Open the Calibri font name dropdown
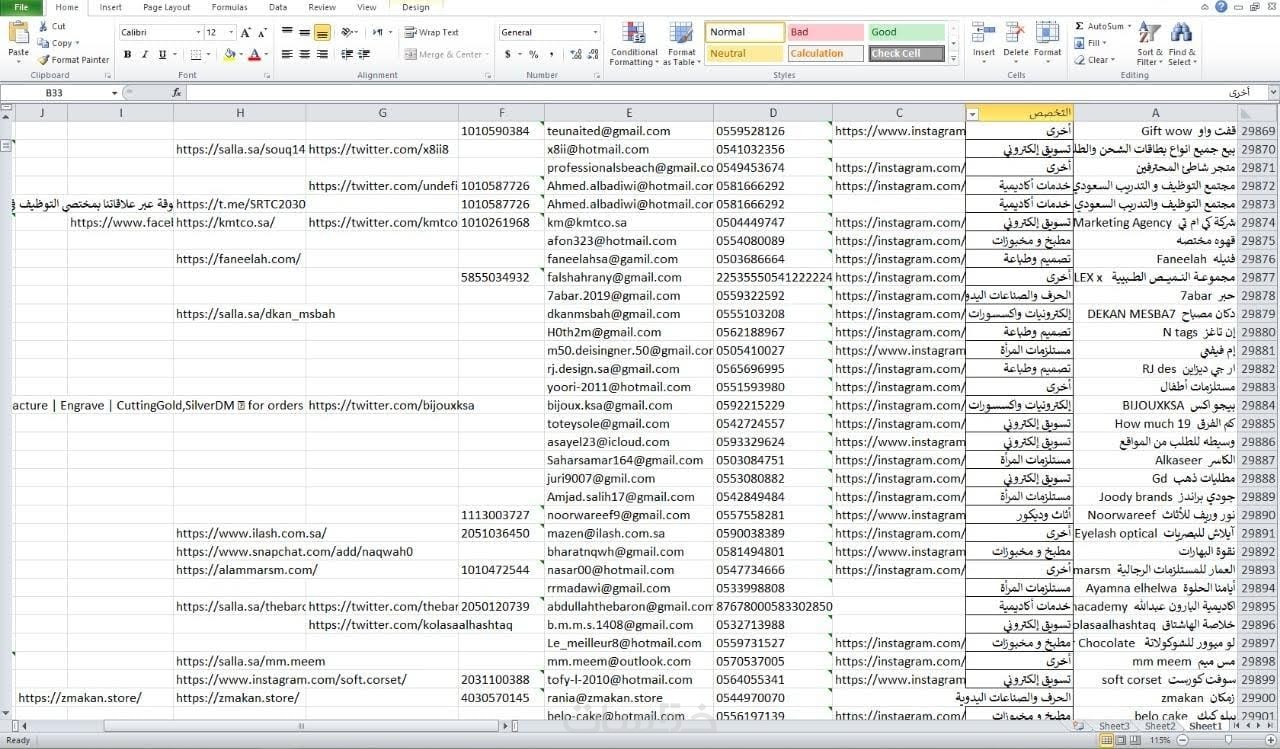 pyautogui.click(x=197, y=33)
